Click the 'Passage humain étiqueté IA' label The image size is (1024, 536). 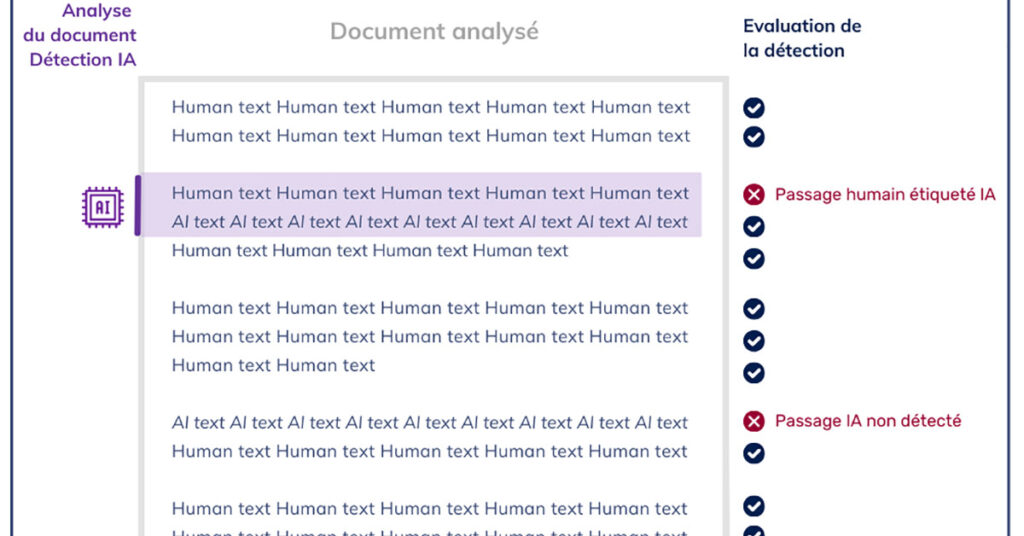pos(885,195)
